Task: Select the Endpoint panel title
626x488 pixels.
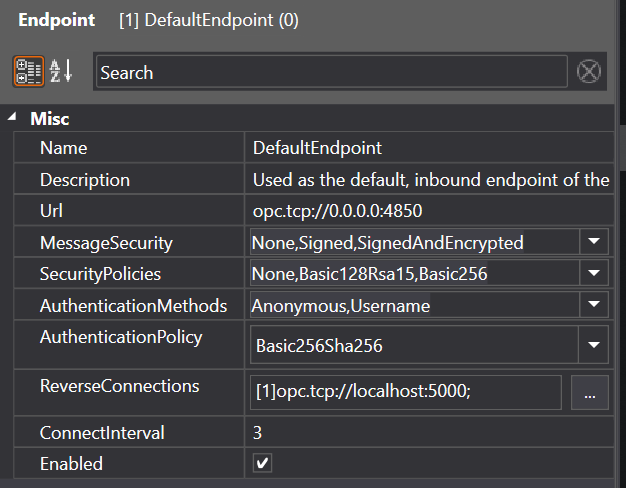Action: tap(57, 20)
